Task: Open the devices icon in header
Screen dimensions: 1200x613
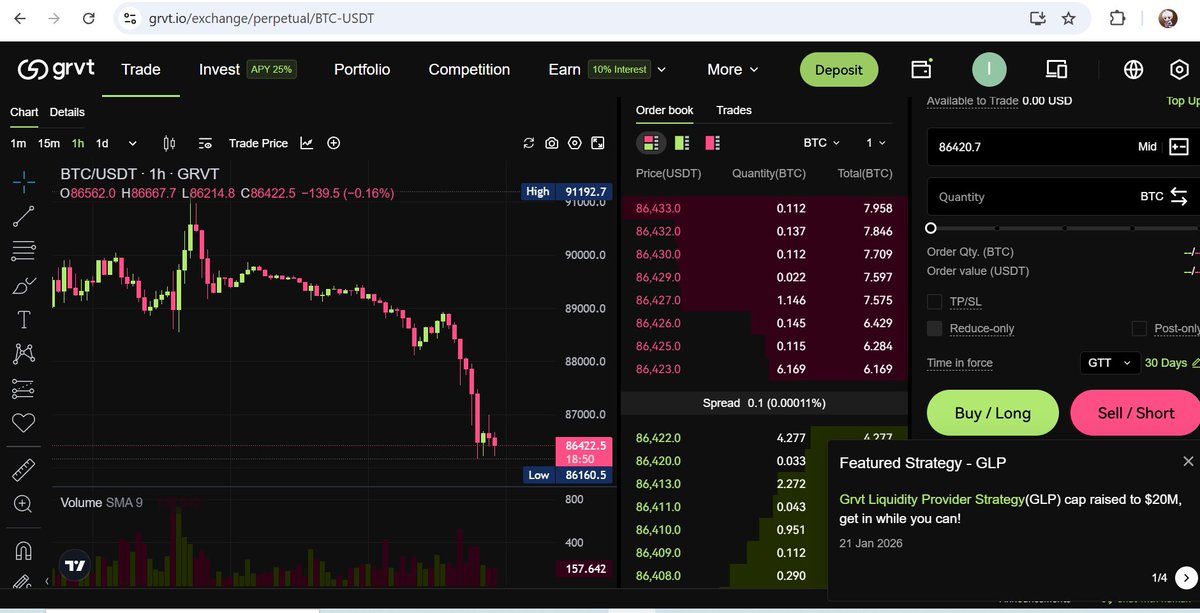Action: point(1057,69)
